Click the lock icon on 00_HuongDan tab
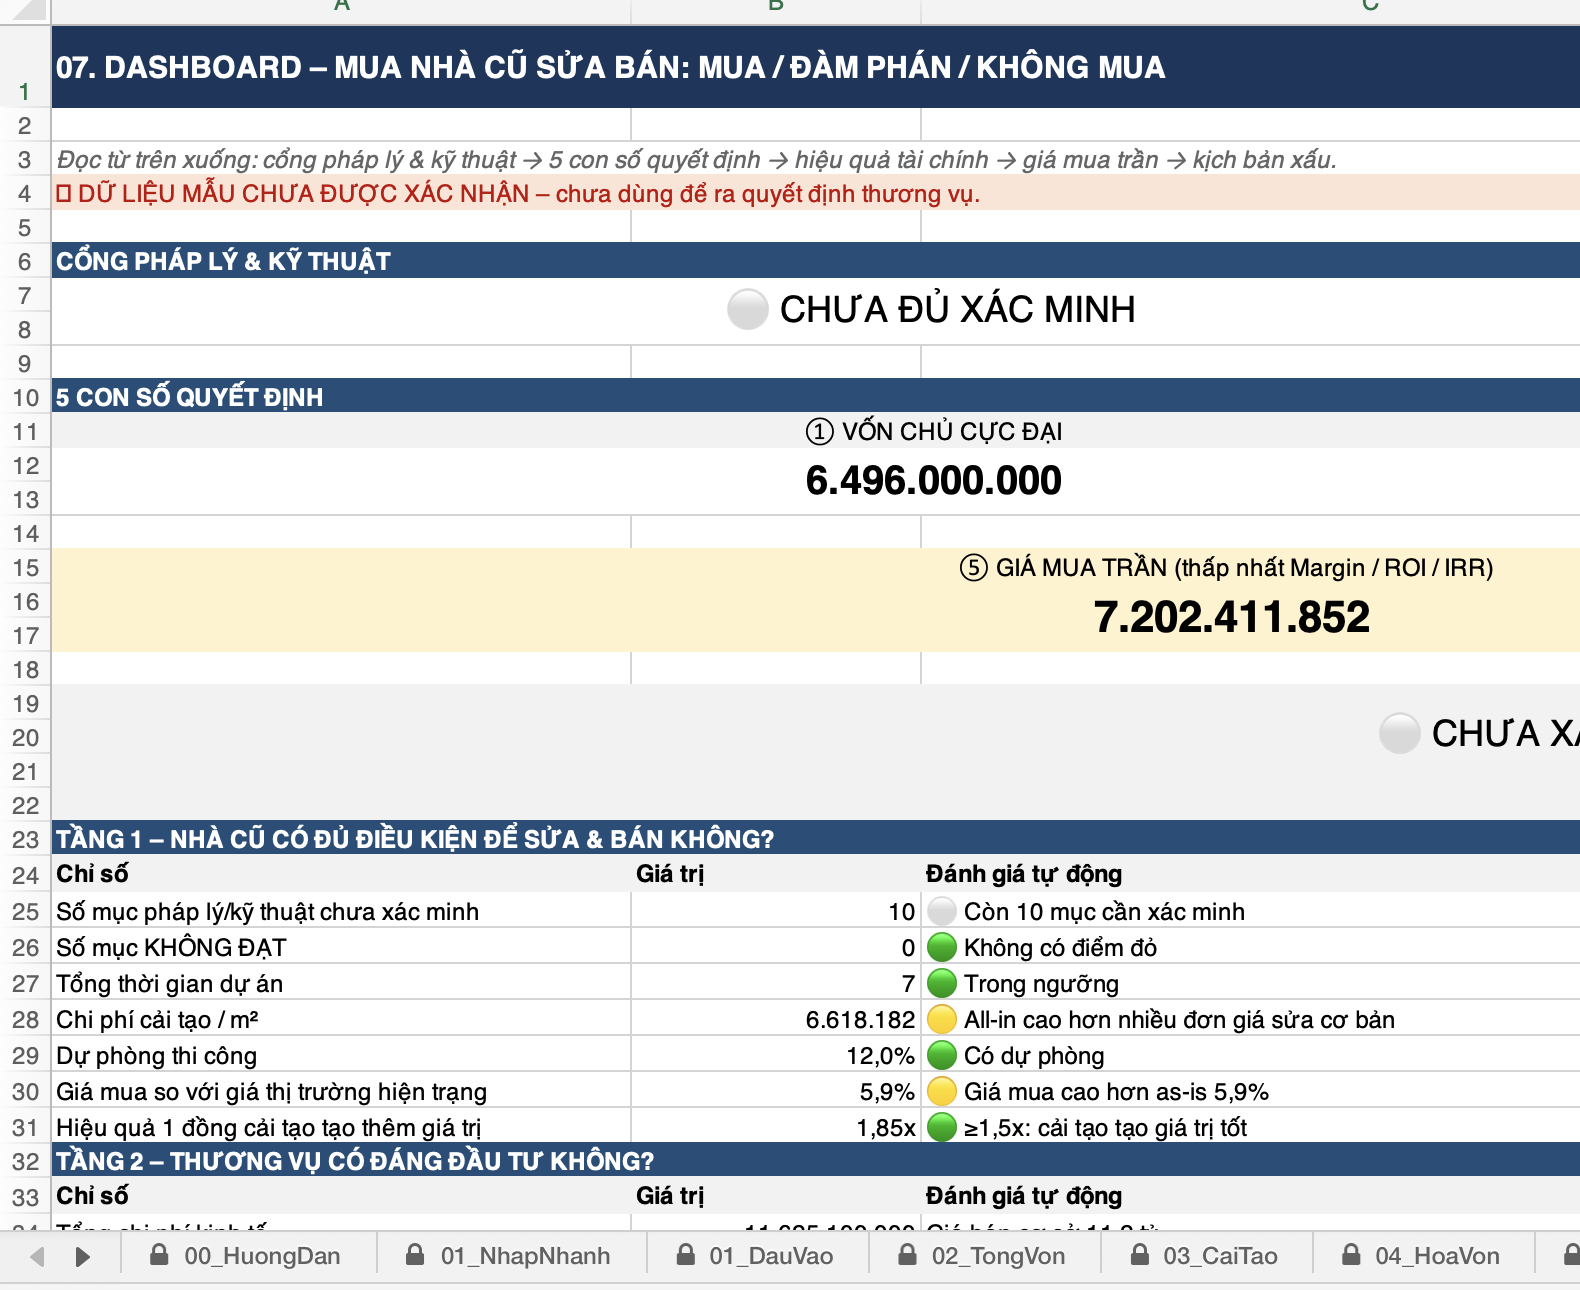 [x=159, y=1254]
